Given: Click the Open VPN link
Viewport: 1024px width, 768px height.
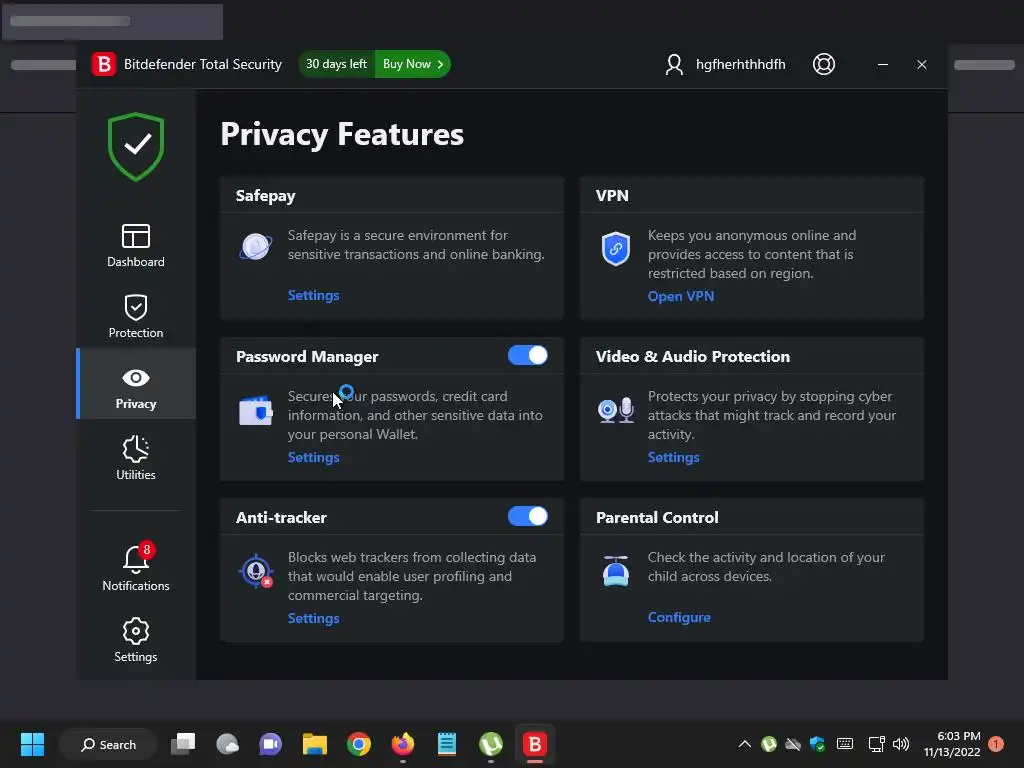Looking at the screenshot, I should coord(680,296).
